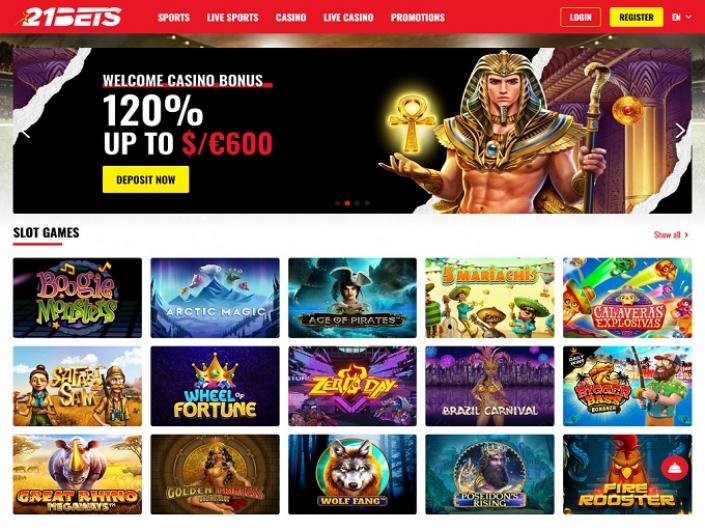Open the Boogie Monsters slot game
Screen dimensions: 705x530
77,298
